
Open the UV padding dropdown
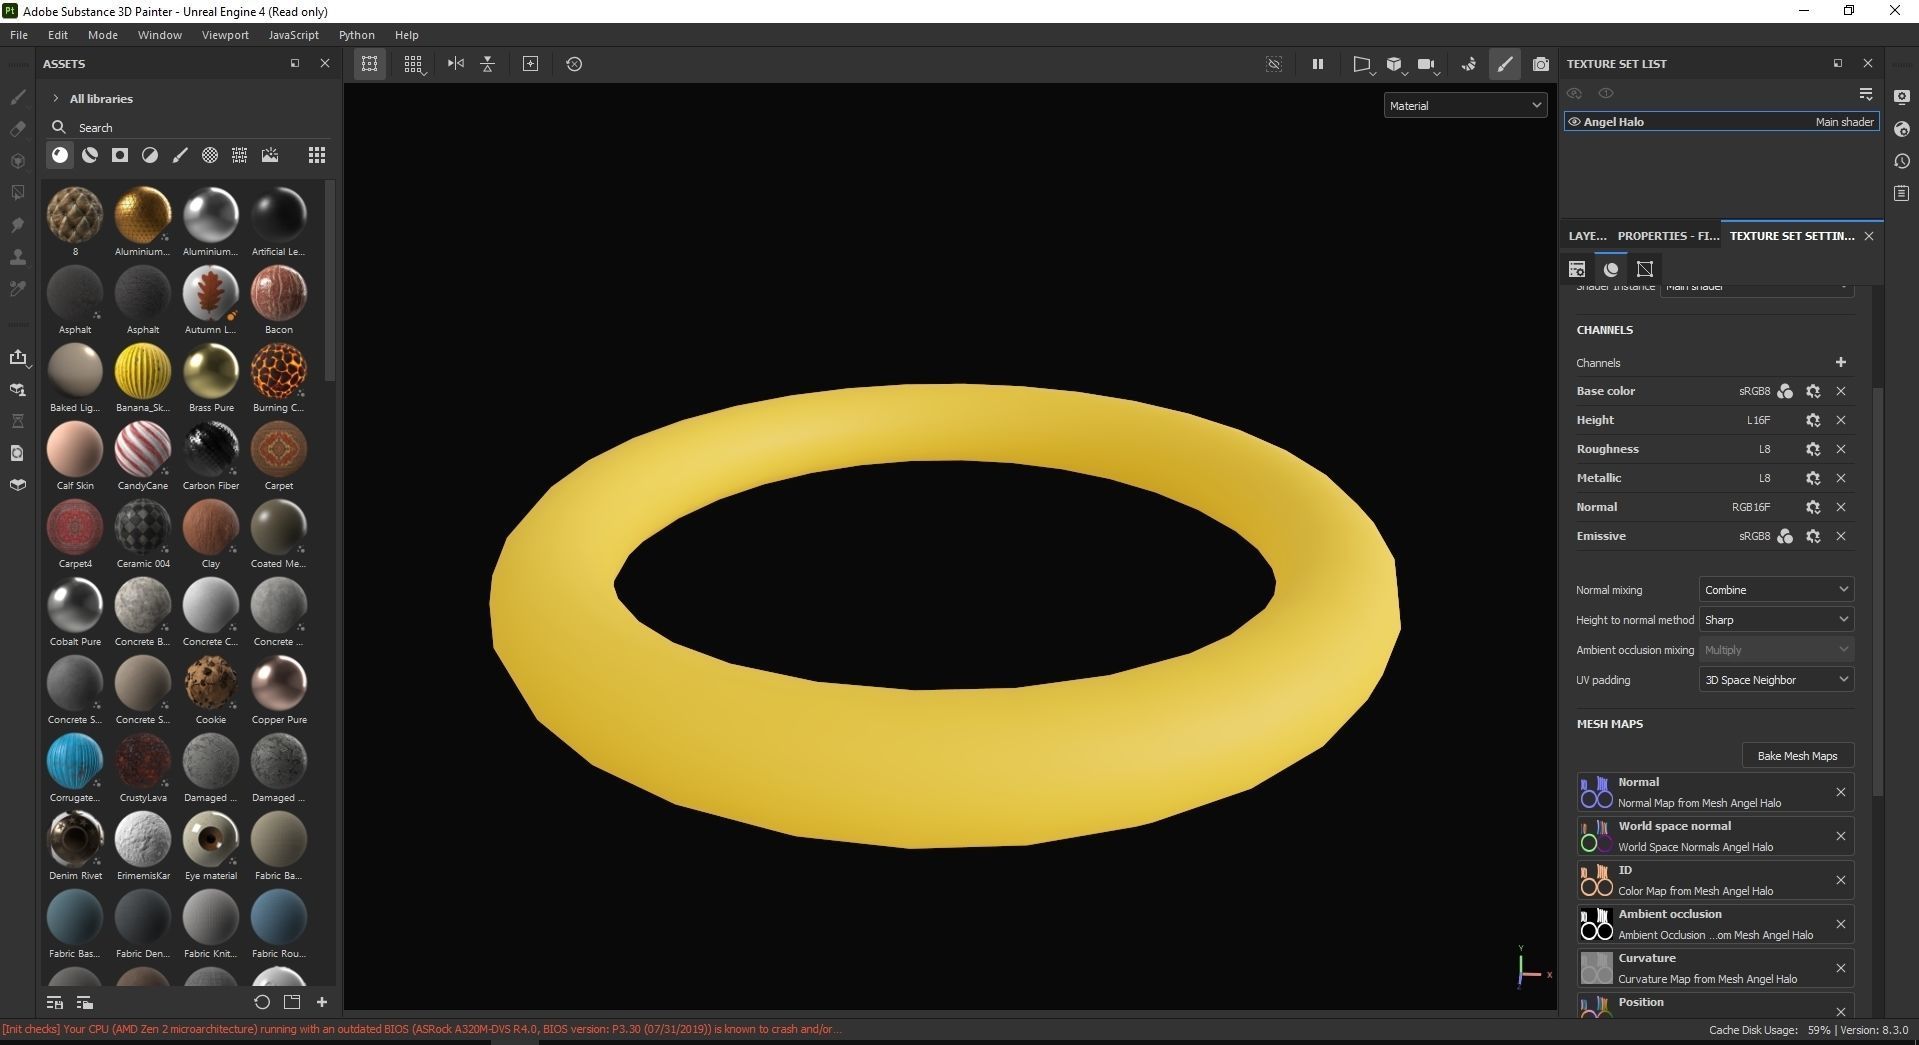click(1776, 680)
